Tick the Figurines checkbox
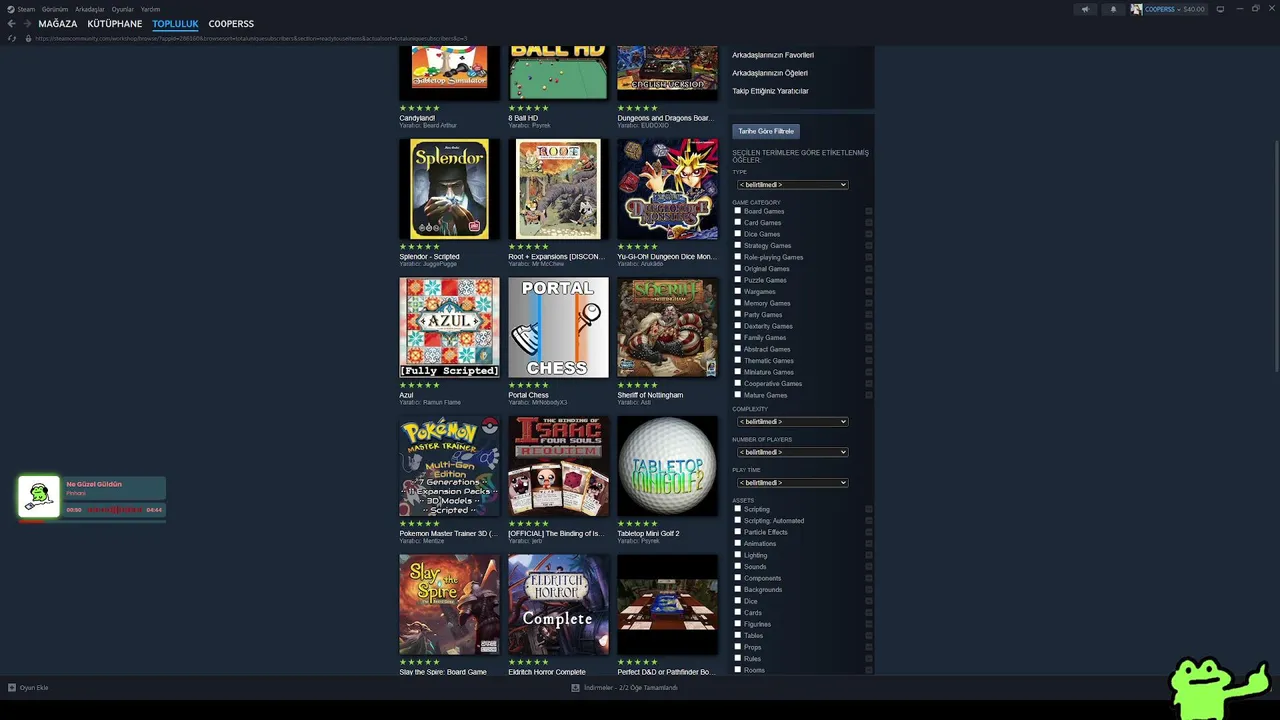1280x720 pixels. (738, 624)
